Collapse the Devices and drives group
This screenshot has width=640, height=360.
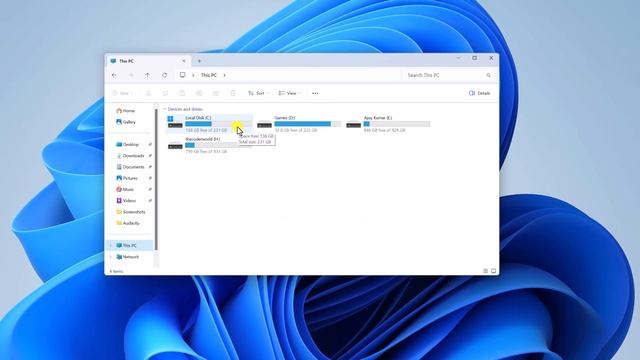pyautogui.click(x=164, y=109)
